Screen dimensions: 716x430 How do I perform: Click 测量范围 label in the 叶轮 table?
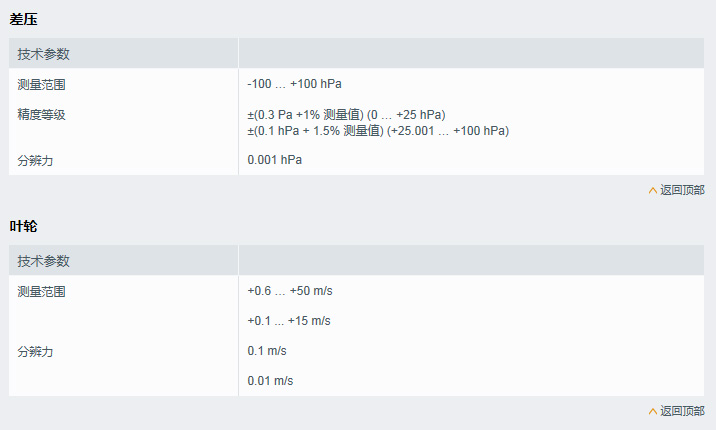pyautogui.click(x=42, y=291)
